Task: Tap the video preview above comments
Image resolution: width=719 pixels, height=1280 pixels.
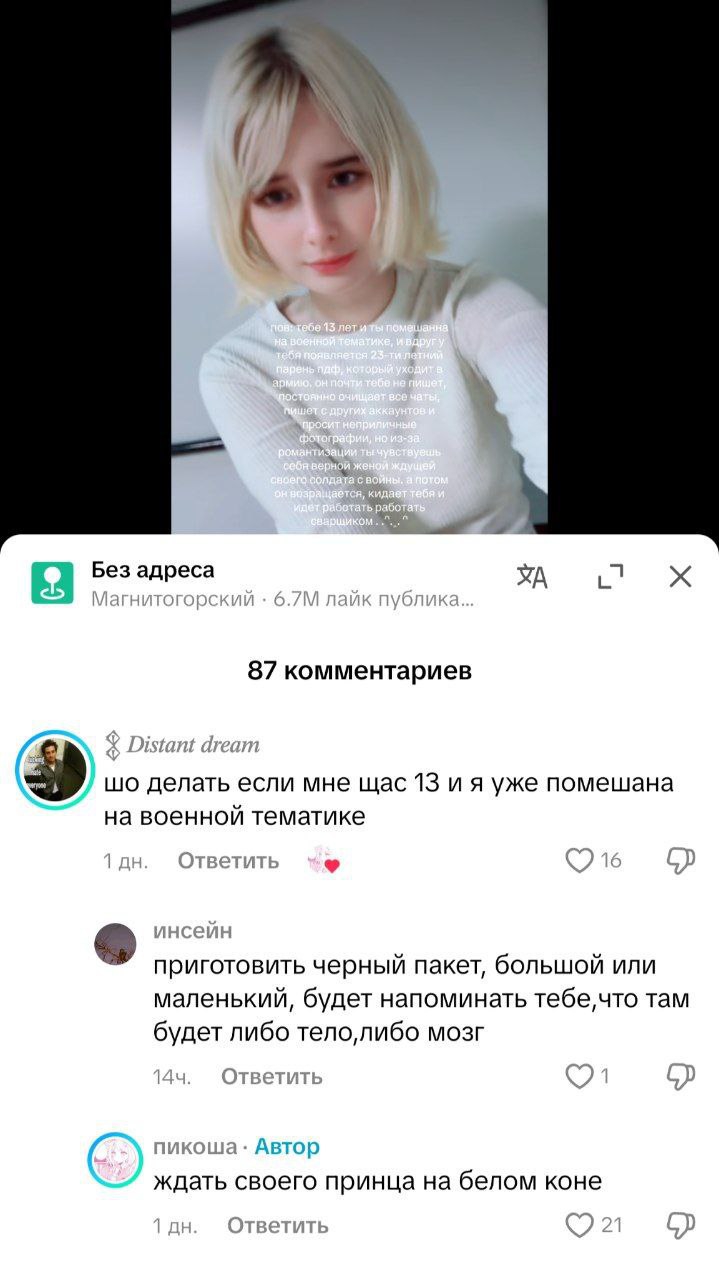Action: pyautogui.click(x=359, y=267)
